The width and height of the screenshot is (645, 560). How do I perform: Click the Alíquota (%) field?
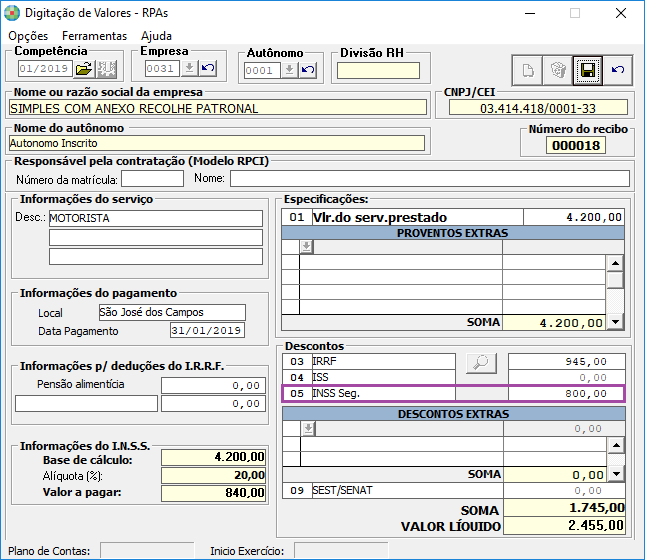click(x=213, y=475)
